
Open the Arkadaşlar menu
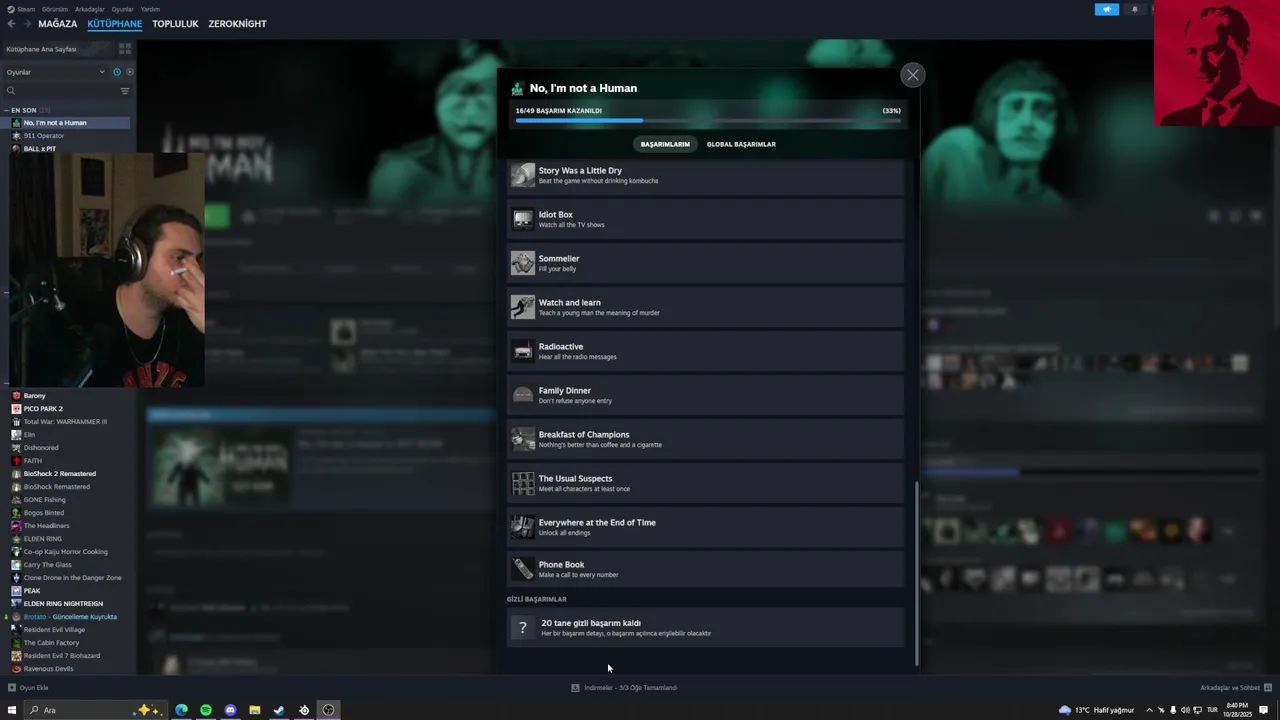point(89,9)
